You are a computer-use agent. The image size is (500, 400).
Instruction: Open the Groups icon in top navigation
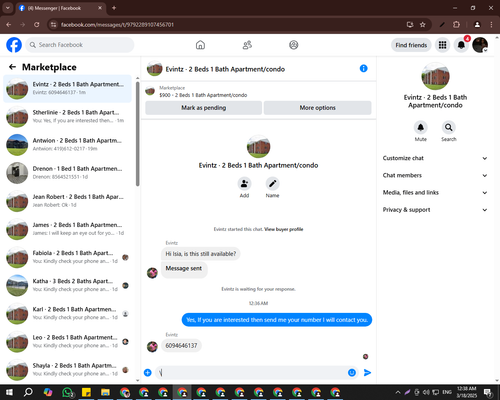[294, 45]
